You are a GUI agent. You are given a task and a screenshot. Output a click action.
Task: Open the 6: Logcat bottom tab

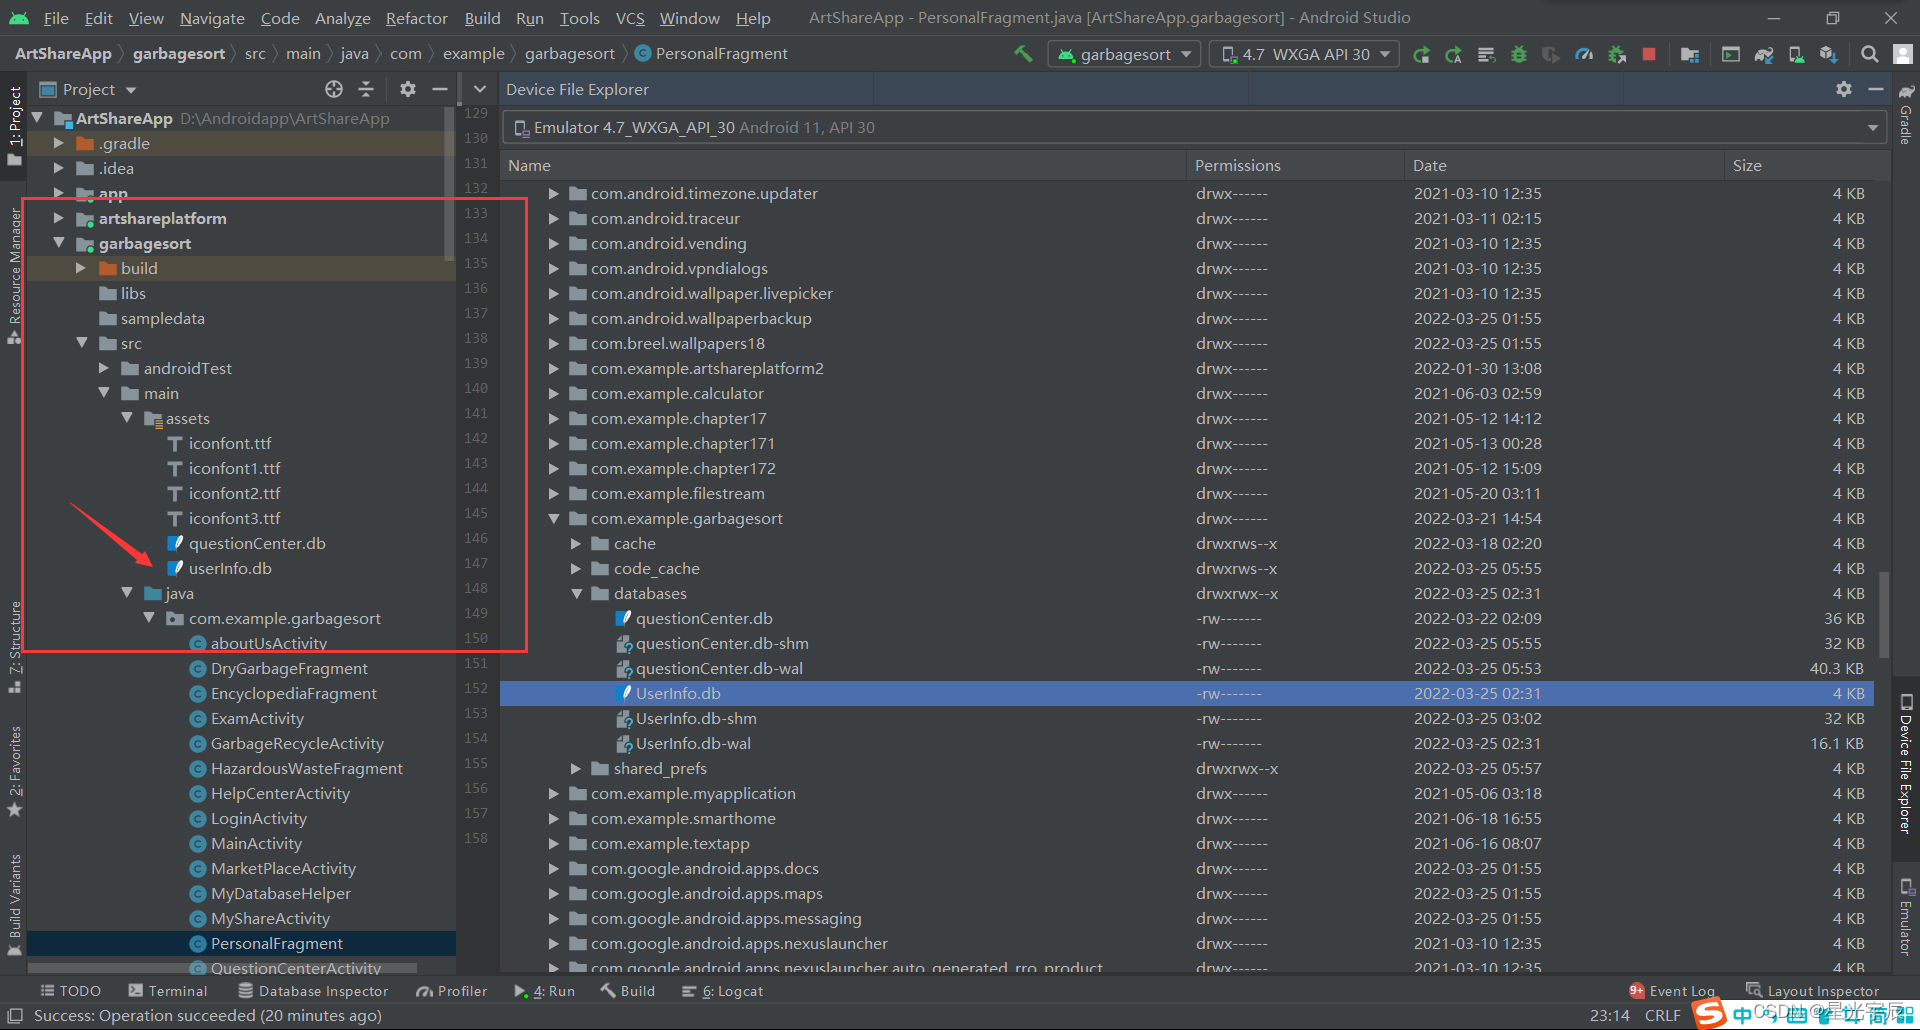click(x=722, y=991)
